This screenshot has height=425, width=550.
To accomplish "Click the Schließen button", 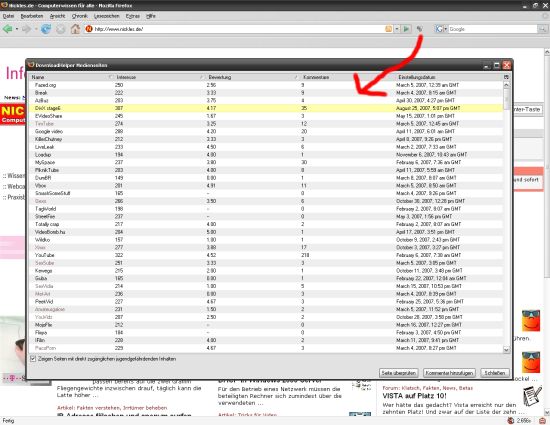I will [x=495, y=373].
